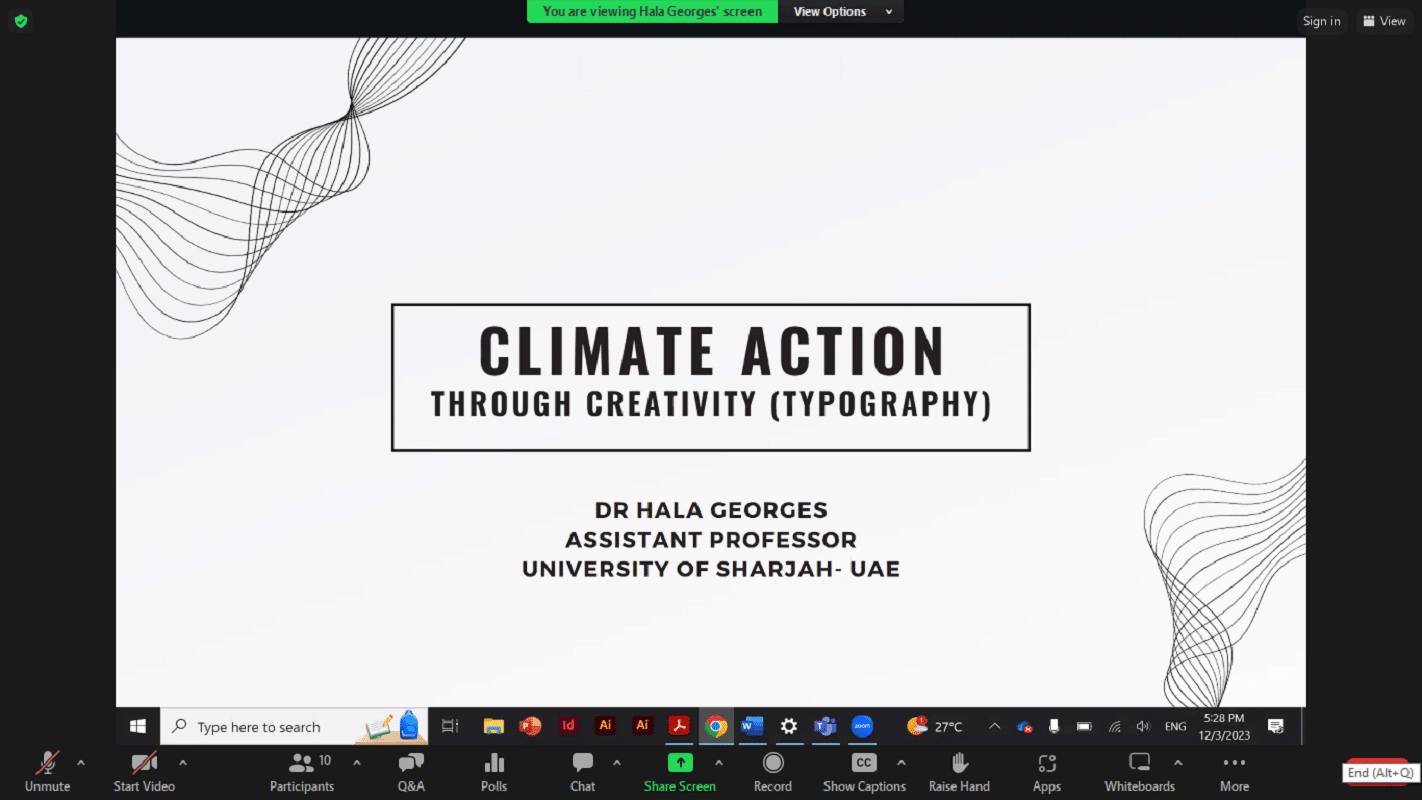Click the Sign in button
The height and width of the screenshot is (800, 1422).
1321,21
